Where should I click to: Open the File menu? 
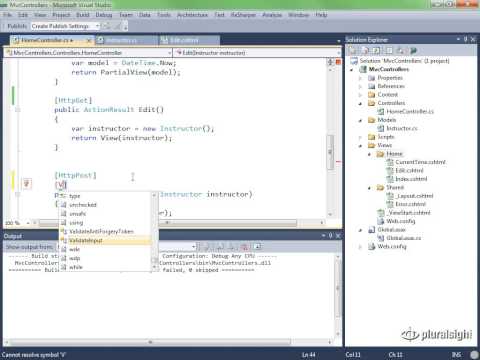point(7,15)
